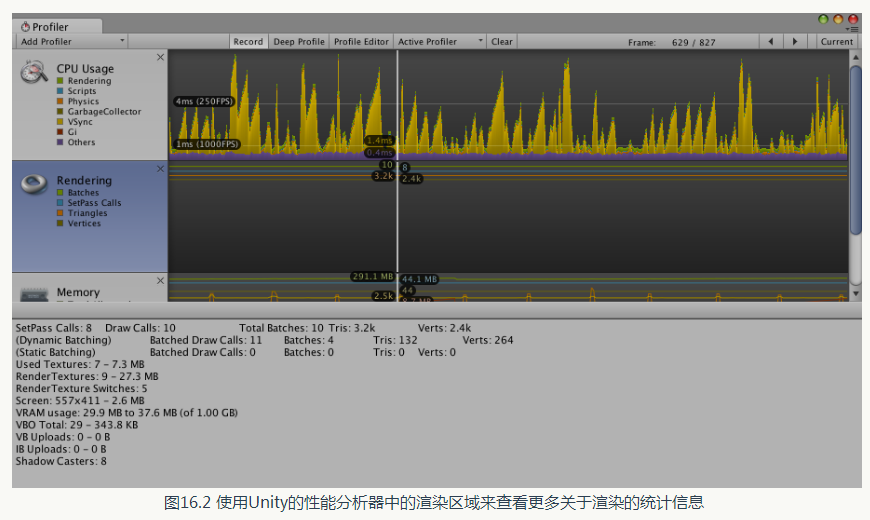Go to previous frame arrow

point(771,42)
